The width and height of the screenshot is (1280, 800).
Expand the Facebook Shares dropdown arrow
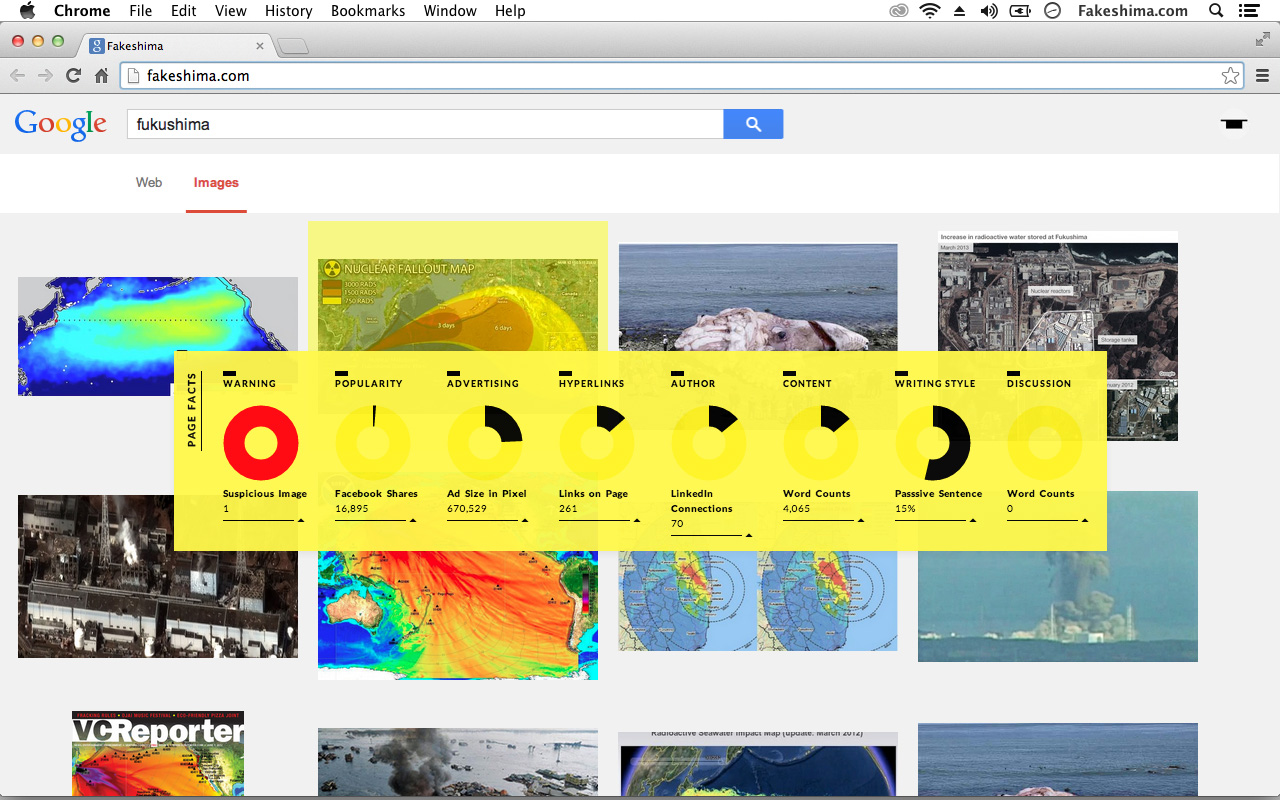click(413, 520)
